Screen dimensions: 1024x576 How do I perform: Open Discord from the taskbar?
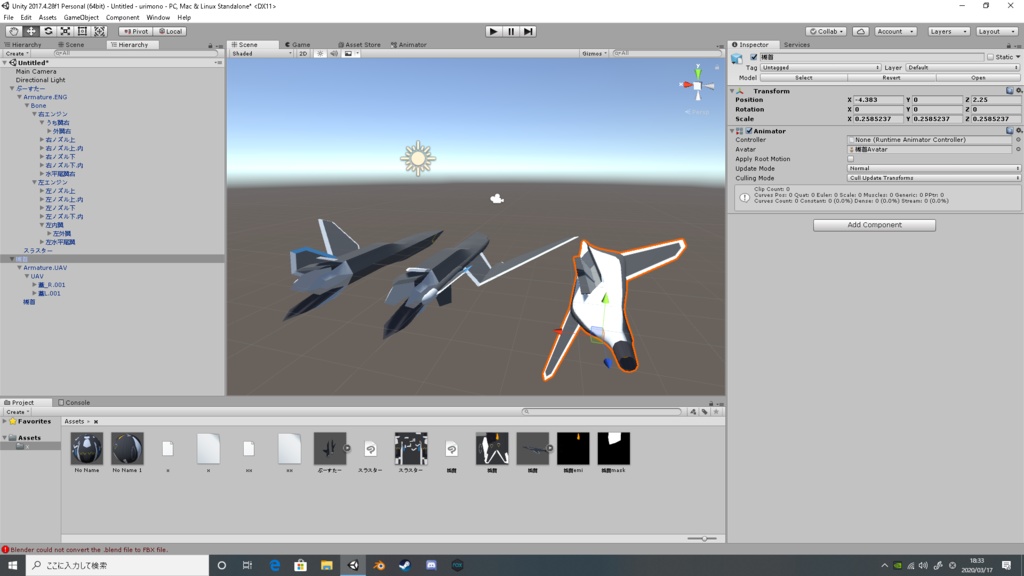[431, 565]
